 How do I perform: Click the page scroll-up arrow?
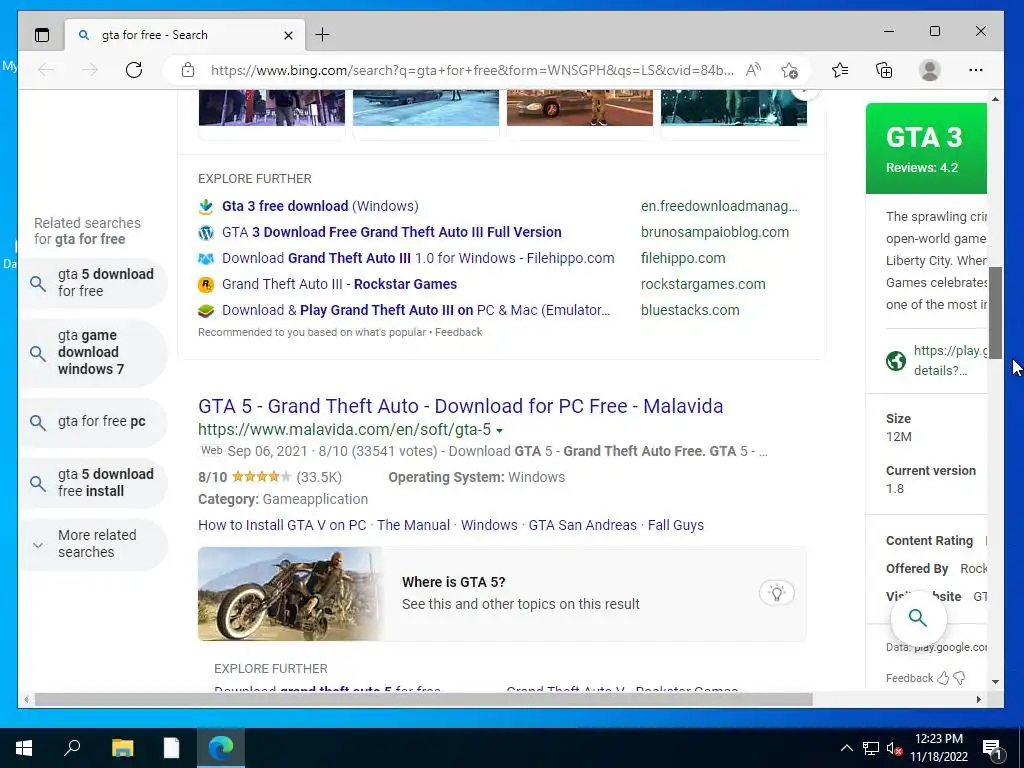(x=995, y=99)
